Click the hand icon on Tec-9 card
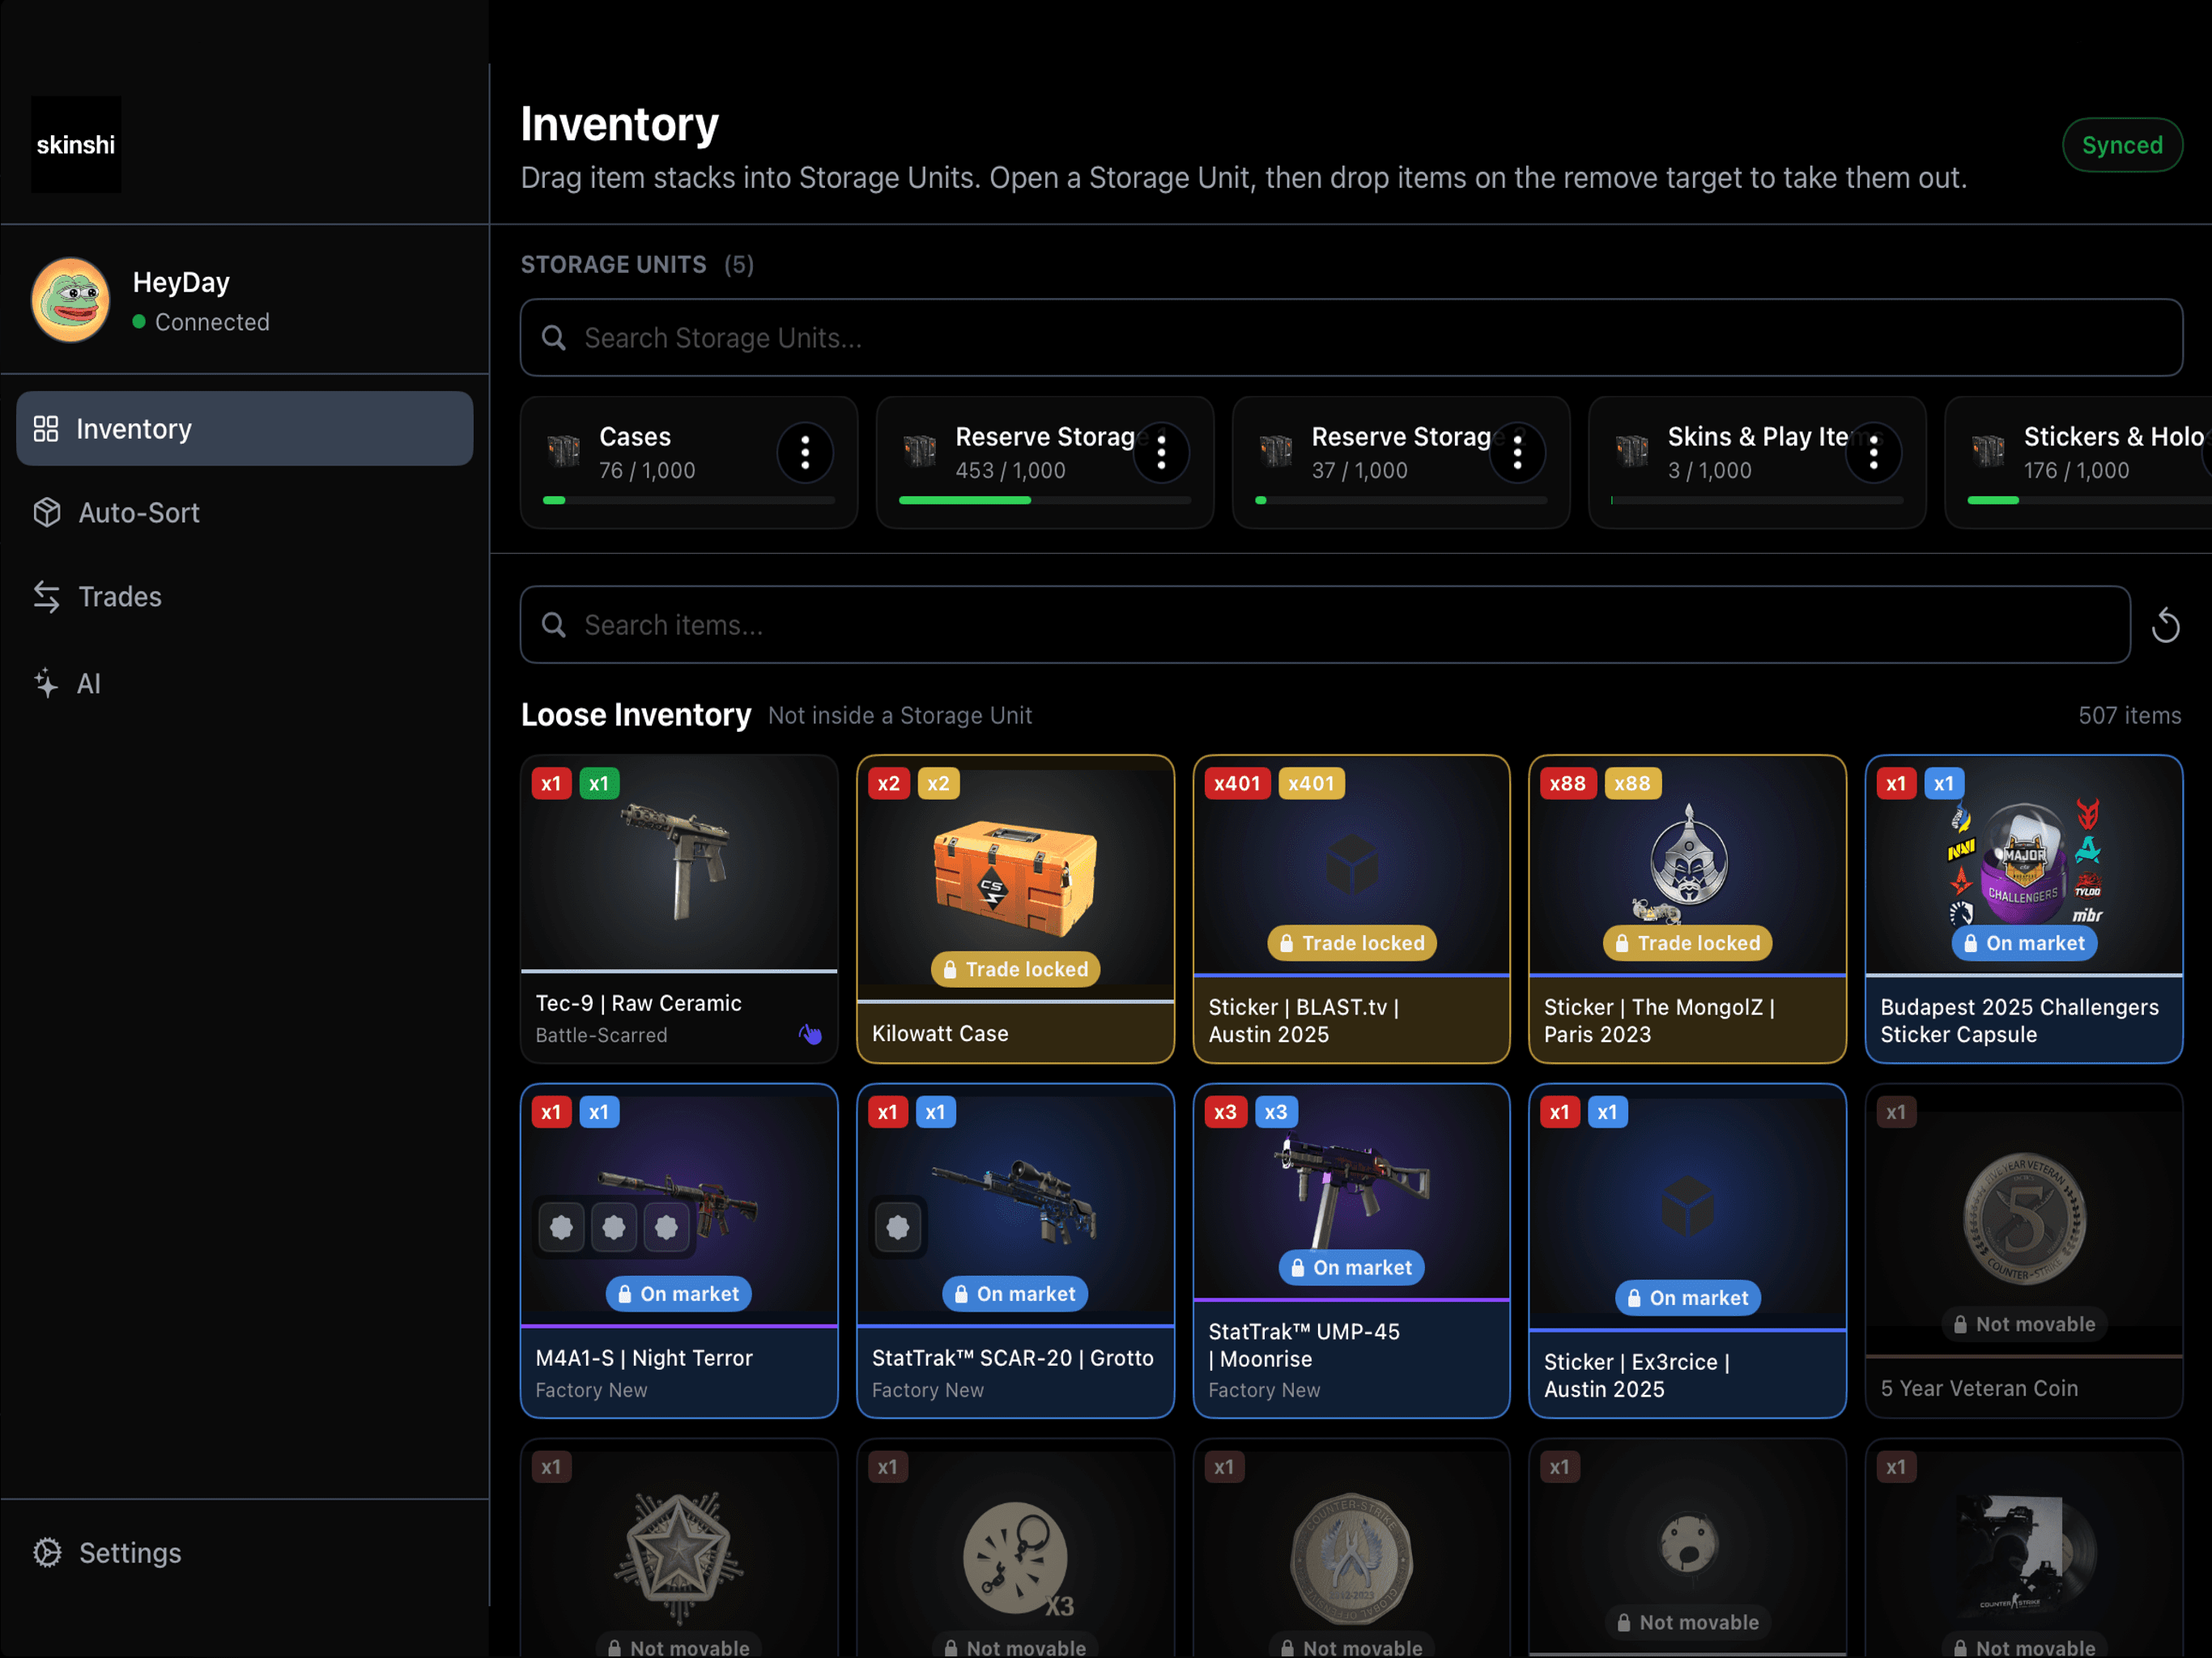Viewport: 2212px width, 1658px height. tap(810, 1035)
